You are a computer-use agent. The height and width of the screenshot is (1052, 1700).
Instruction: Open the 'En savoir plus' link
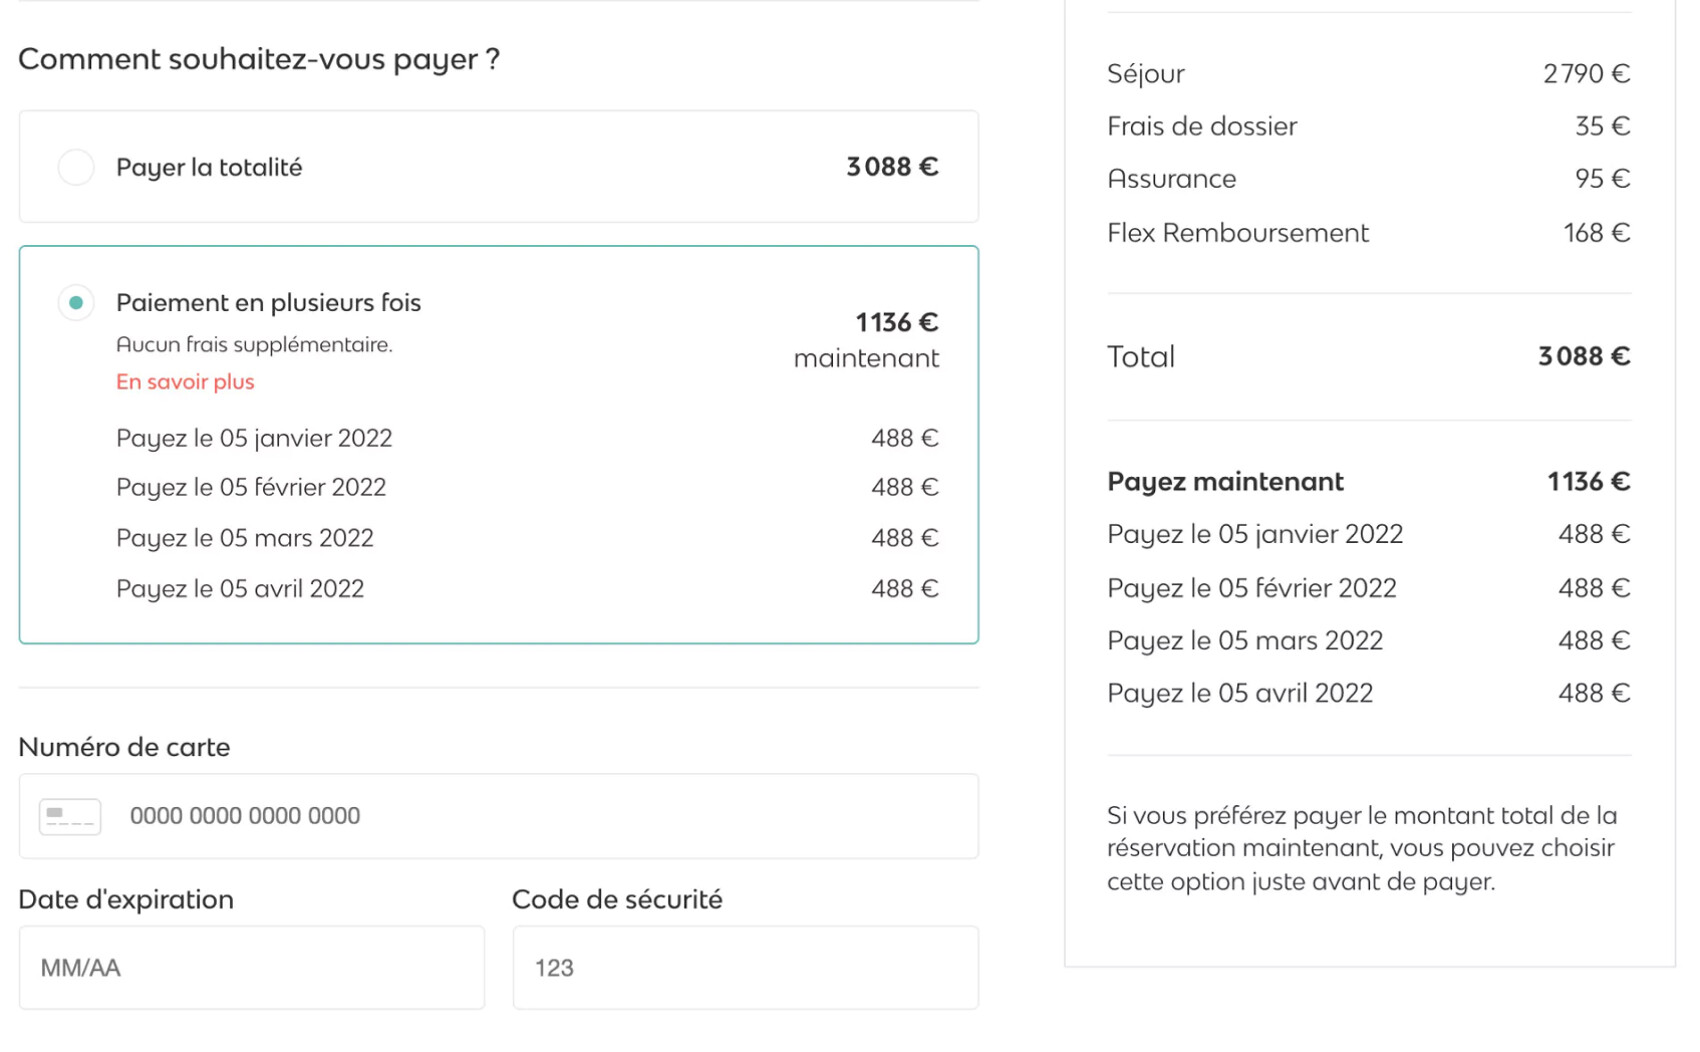[x=184, y=381]
